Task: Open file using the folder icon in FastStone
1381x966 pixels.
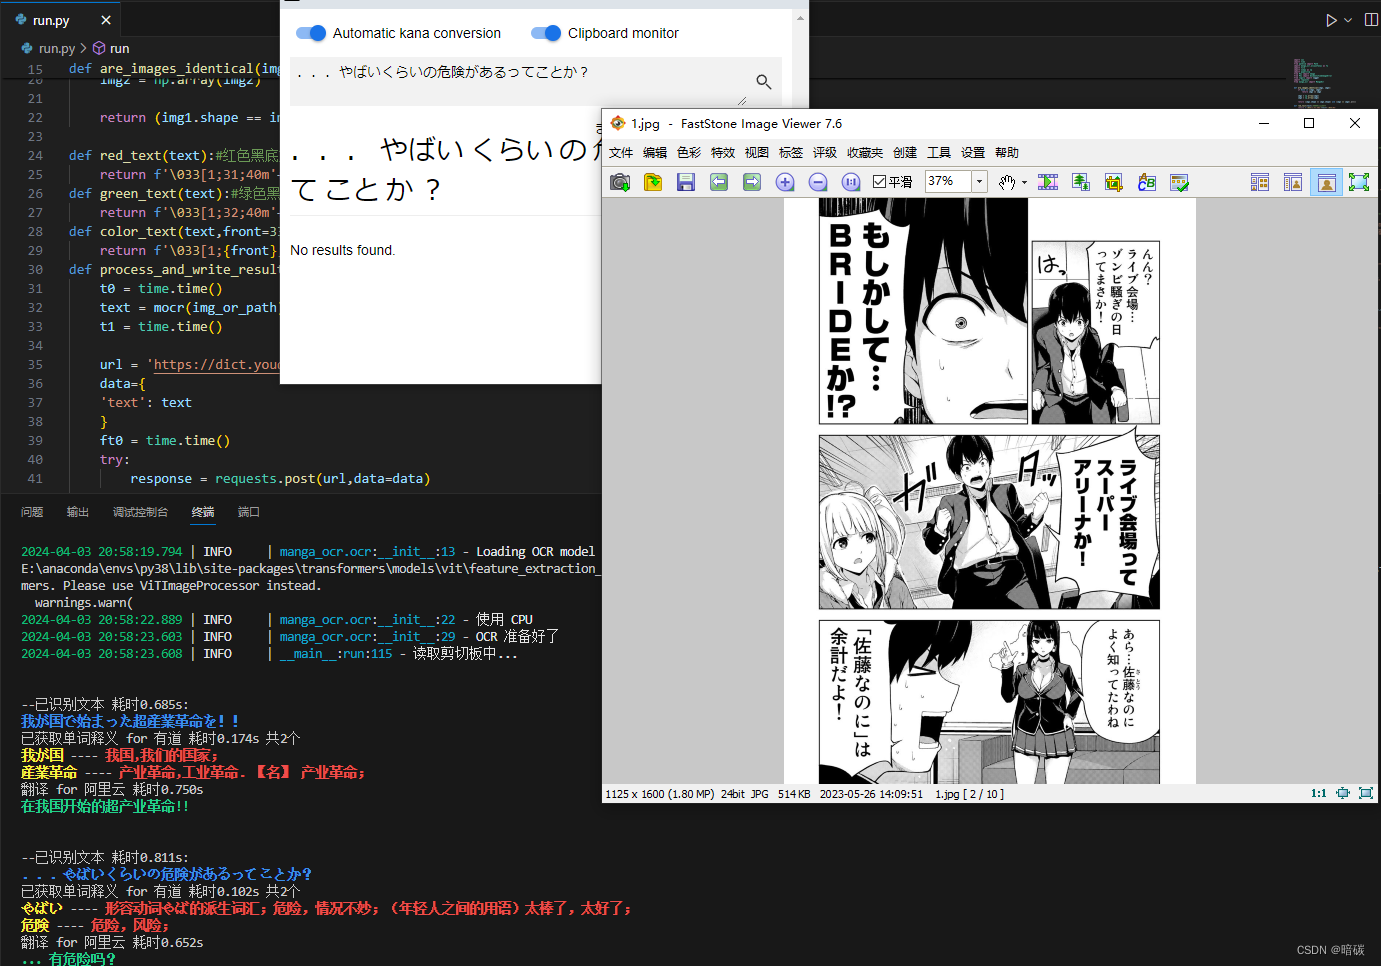Action: [653, 182]
